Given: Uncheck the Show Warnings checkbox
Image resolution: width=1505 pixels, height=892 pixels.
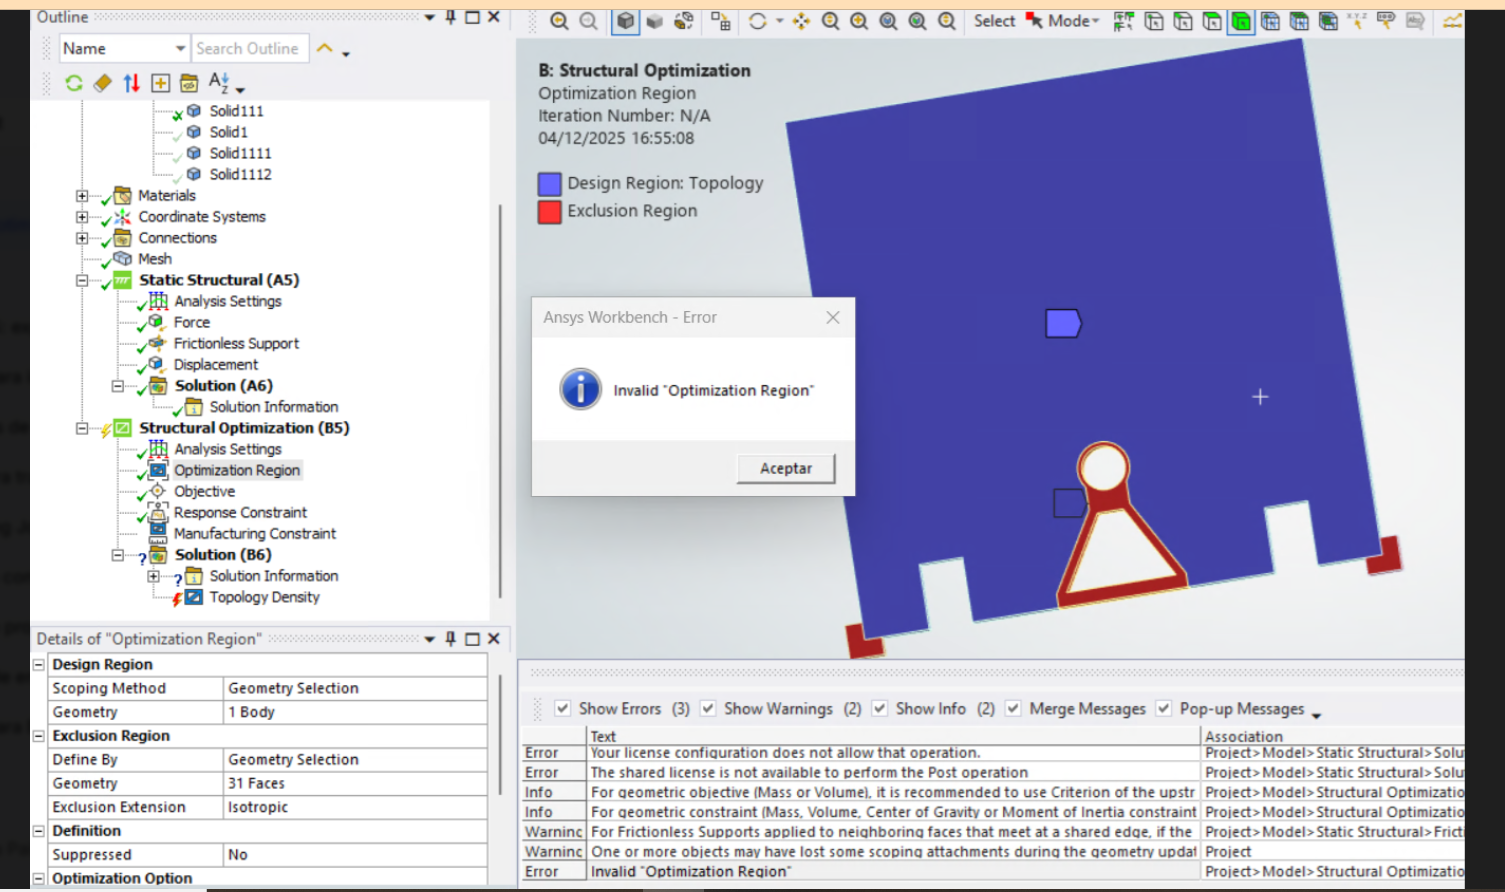Looking at the screenshot, I should pyautogui.click(x=708, y=708).
